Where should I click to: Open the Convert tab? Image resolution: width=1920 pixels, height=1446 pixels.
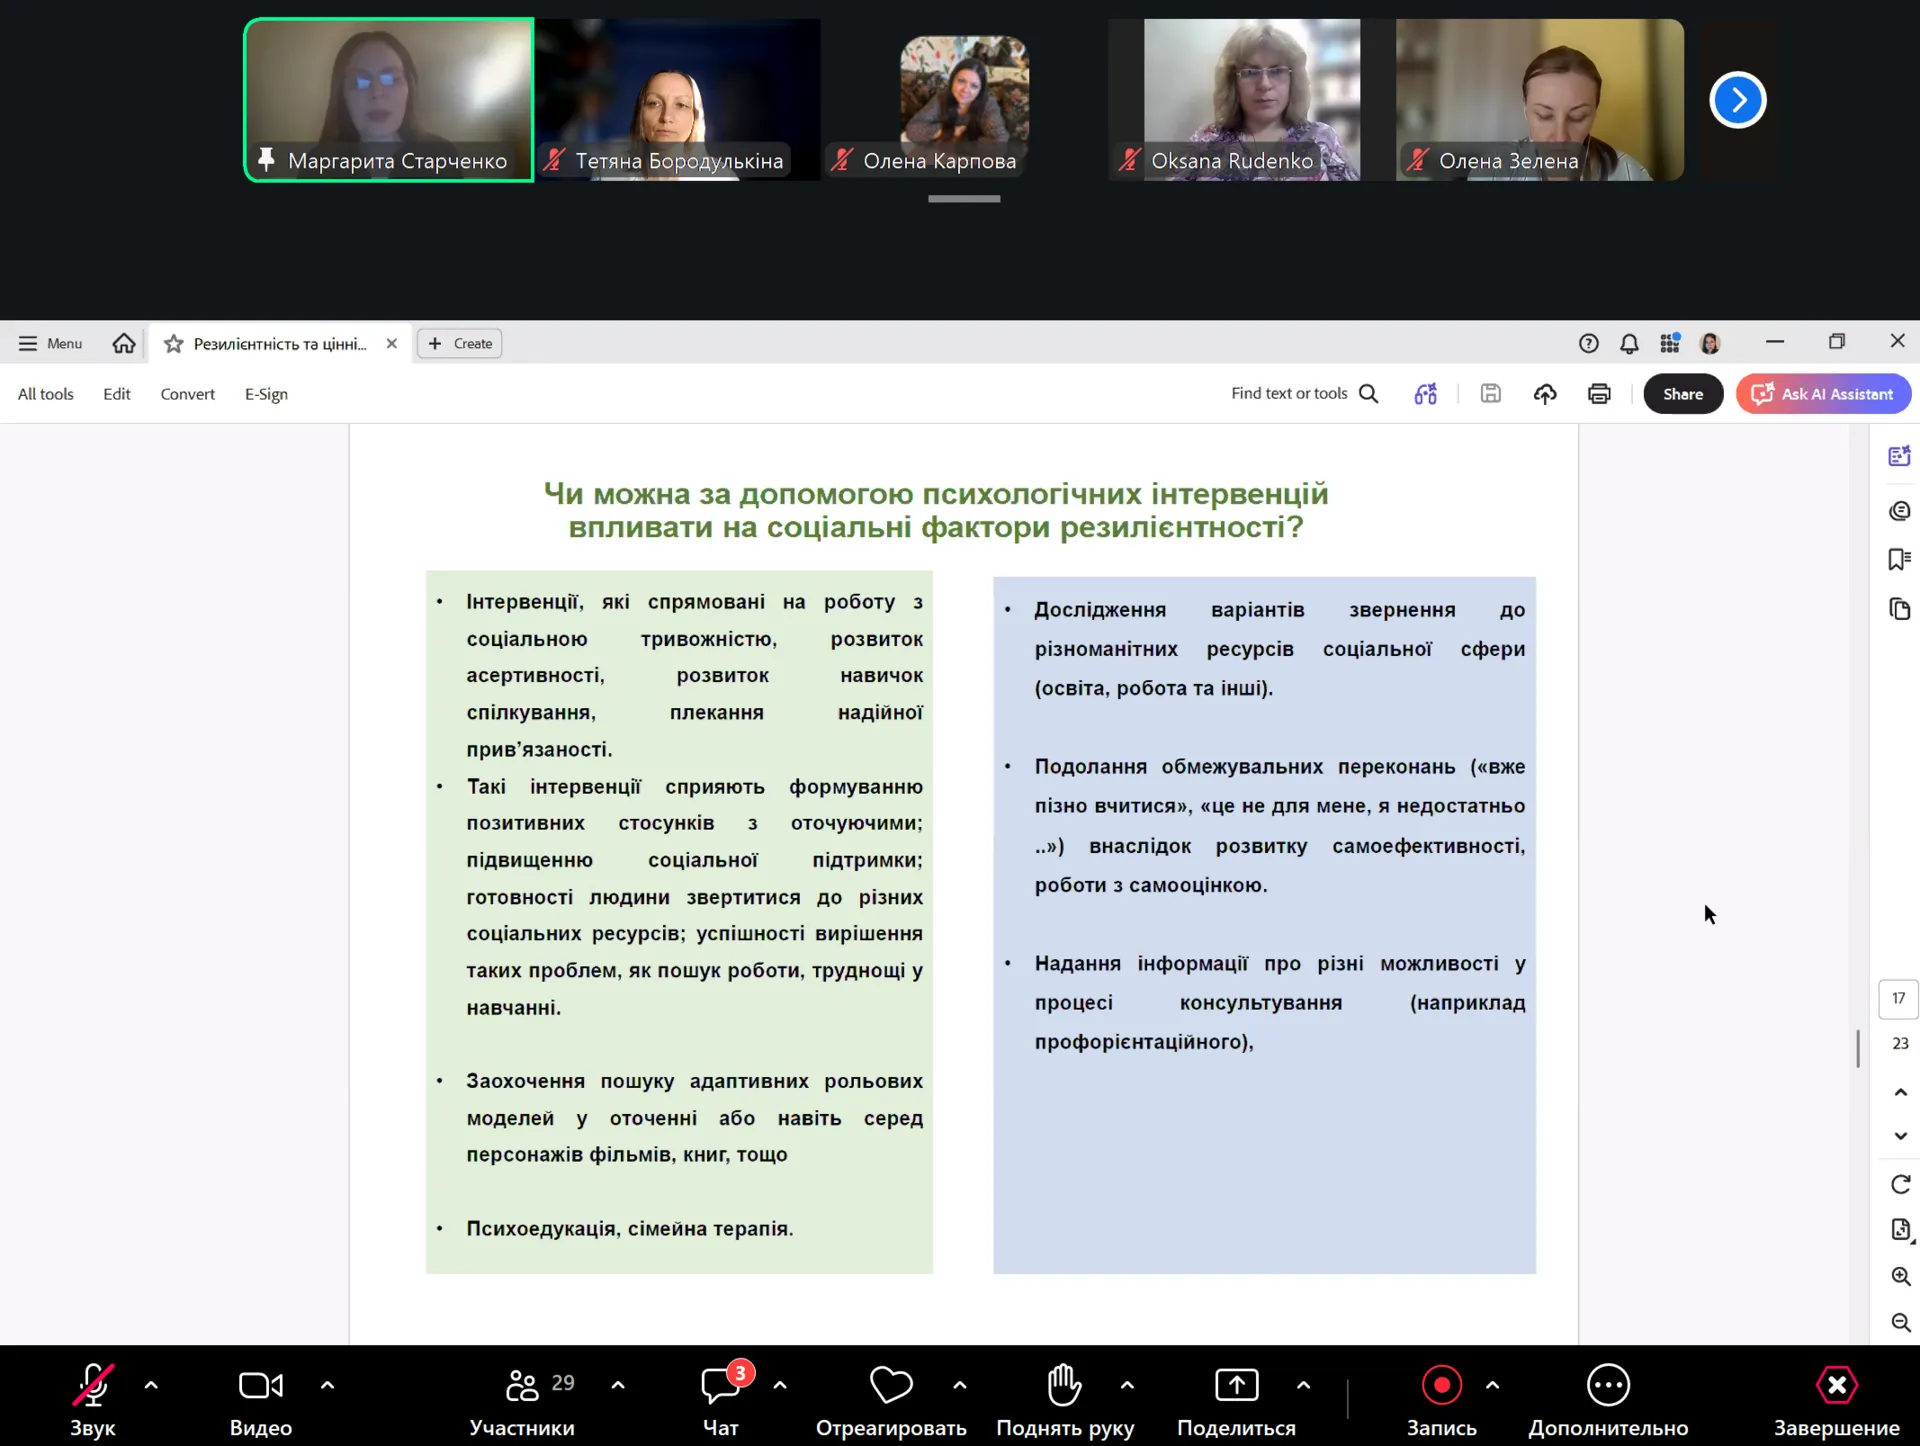188,394
